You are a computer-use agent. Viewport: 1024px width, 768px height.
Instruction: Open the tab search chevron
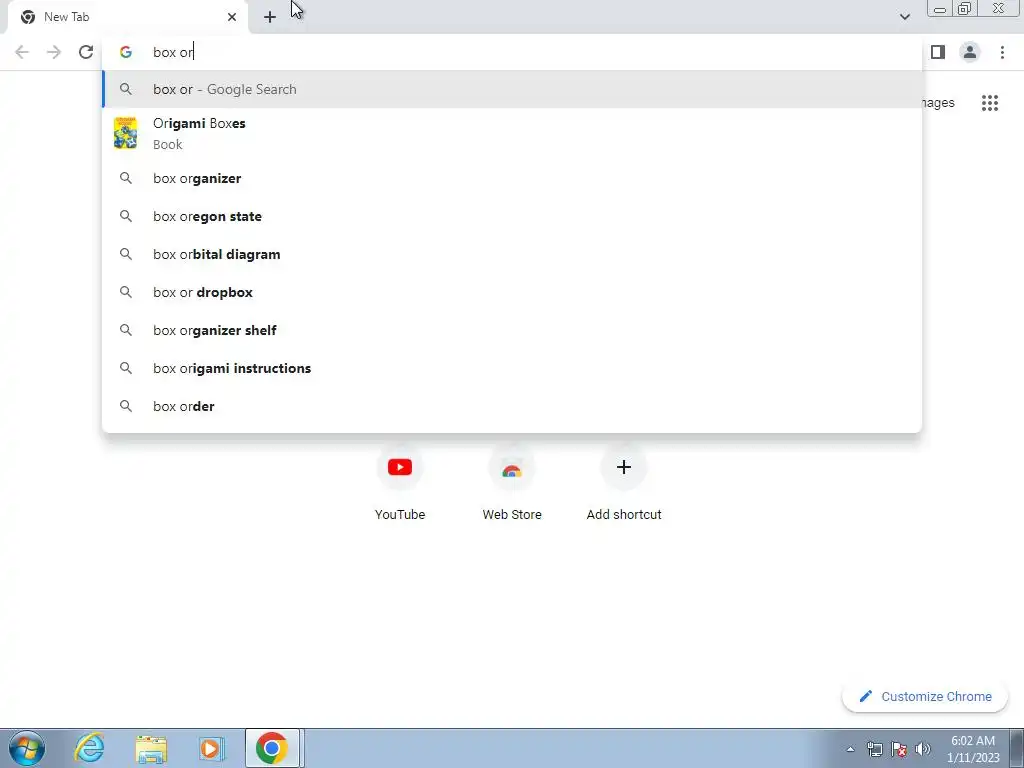[904, 17]
